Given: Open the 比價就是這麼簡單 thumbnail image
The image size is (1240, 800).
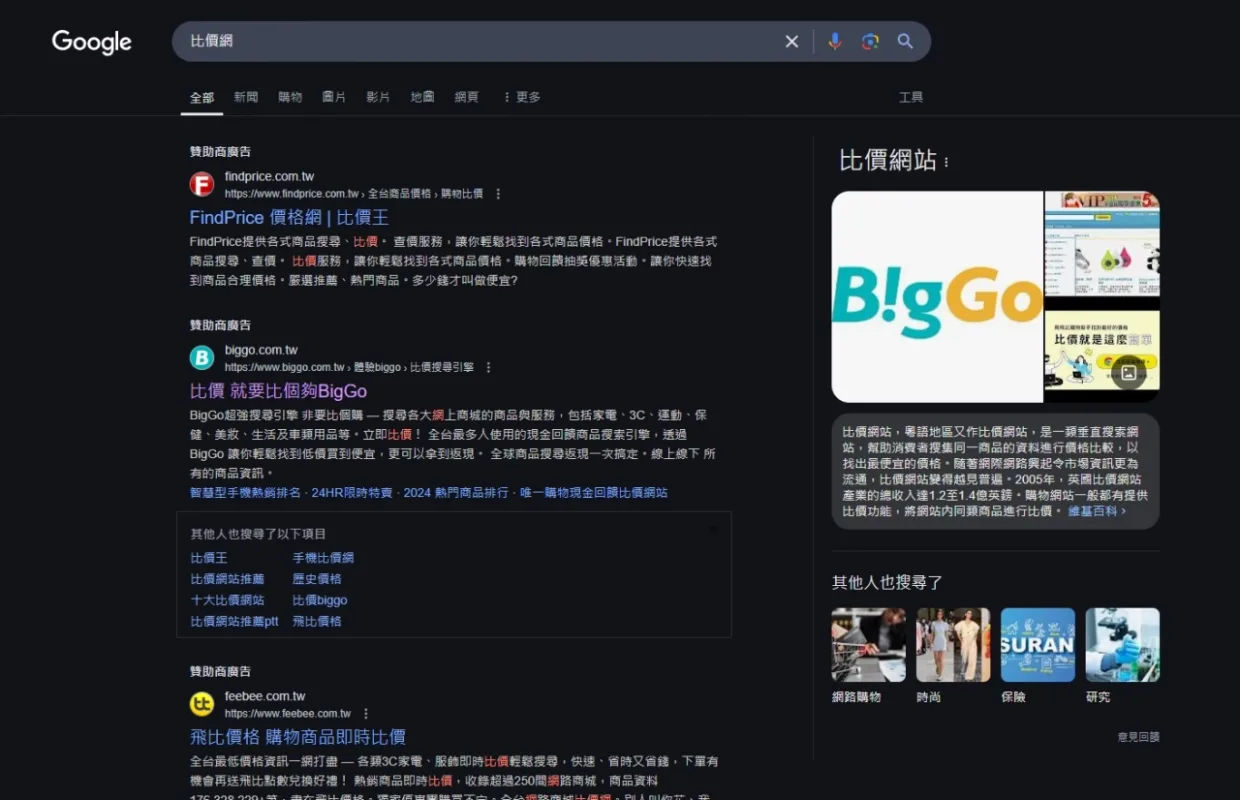Looking at the screenshot, I should [1102, 350].
